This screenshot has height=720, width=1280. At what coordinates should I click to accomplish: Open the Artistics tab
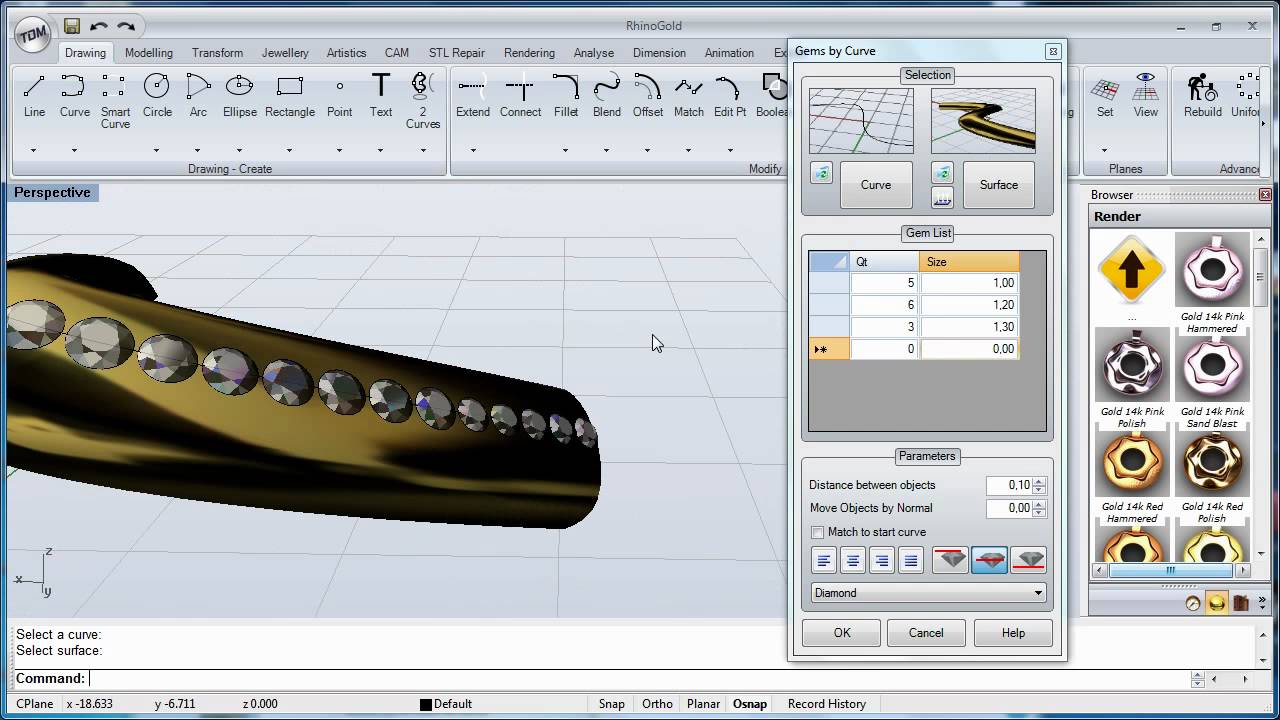347,53
